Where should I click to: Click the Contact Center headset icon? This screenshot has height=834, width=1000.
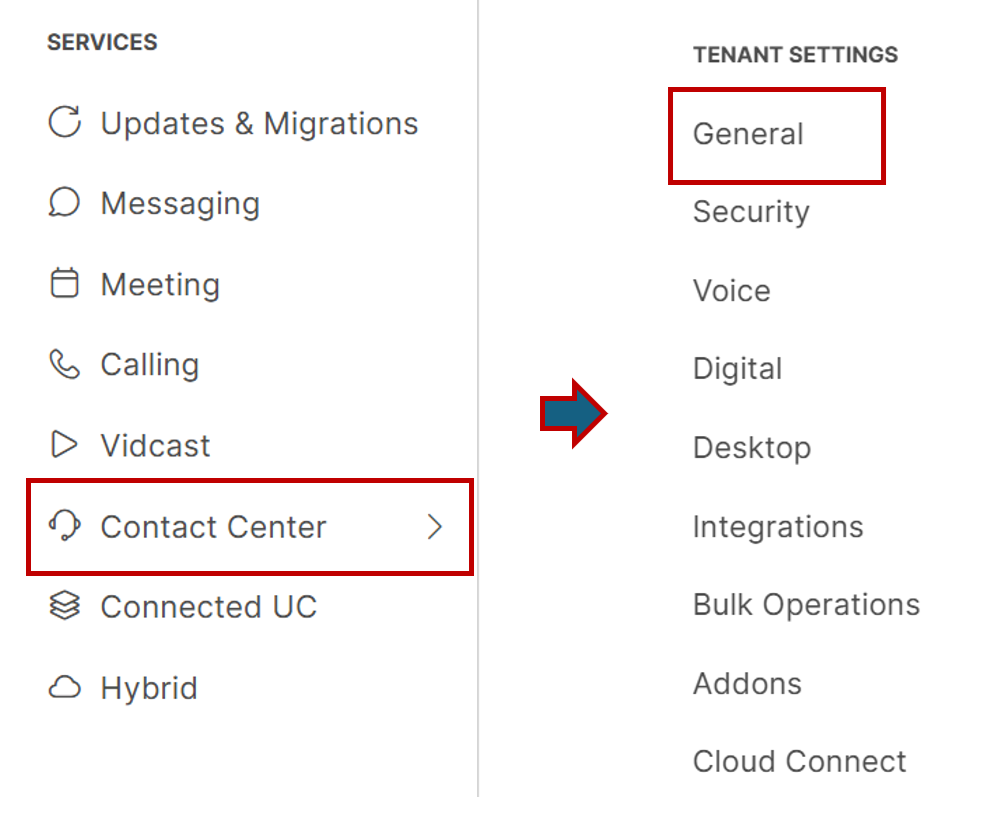click(65, 526)
